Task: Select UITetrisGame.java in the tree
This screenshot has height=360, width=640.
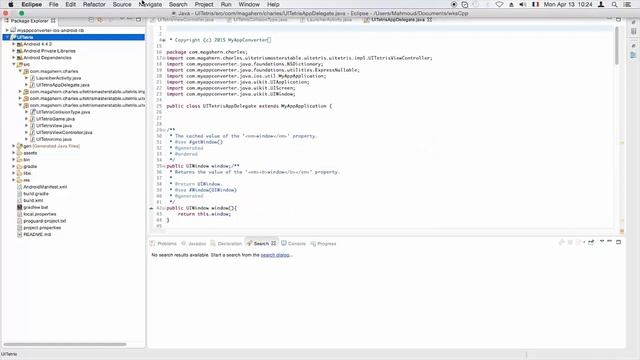Action: pyautogui.click(x=55, y=119)
